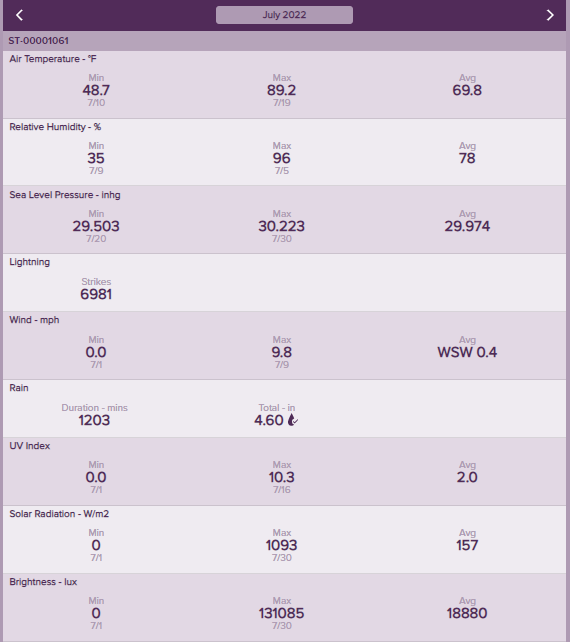Select Brightness average 18880 value

coord(467,613)
